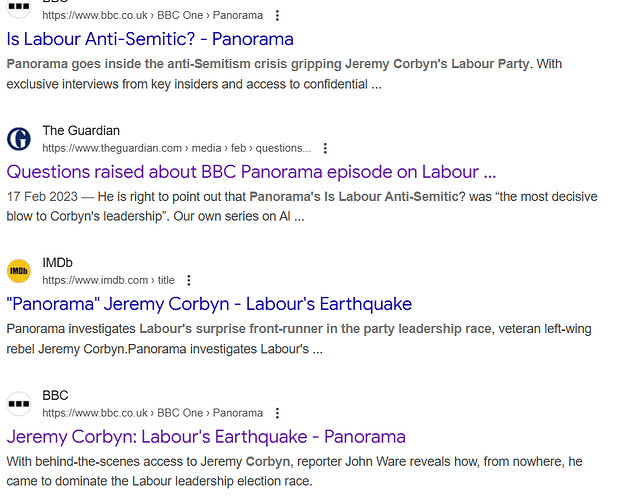Open the IMDb 'Jeremy Corbyn - Labour's Earthquake' result

coord(209,304)
